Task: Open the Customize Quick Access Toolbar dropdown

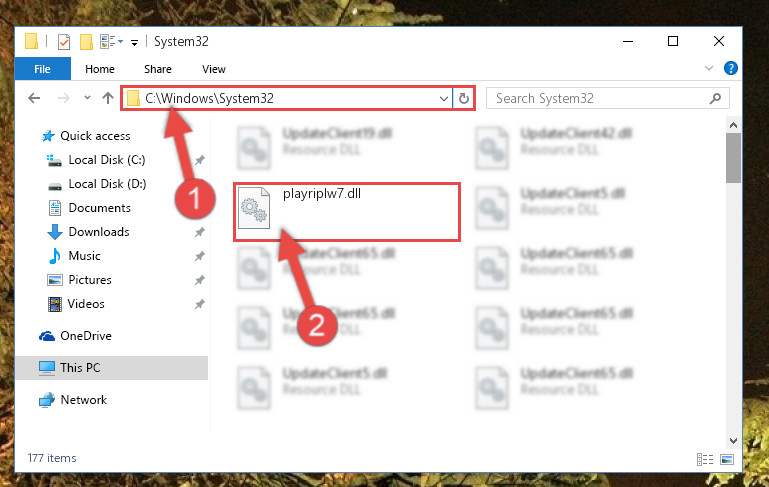Action: click(134, 43)
